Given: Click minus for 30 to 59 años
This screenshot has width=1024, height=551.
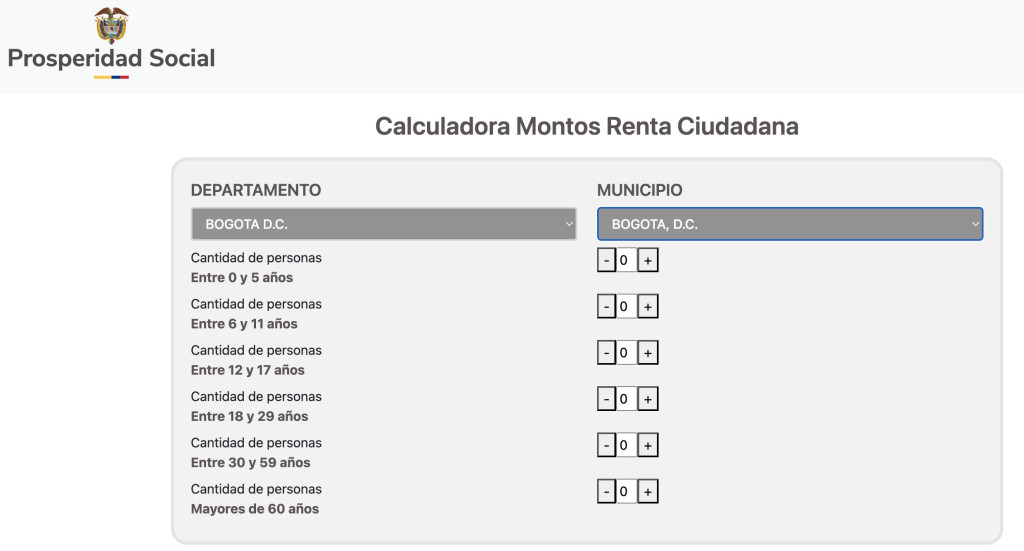Looking at the screenshot, I should 606,445.
